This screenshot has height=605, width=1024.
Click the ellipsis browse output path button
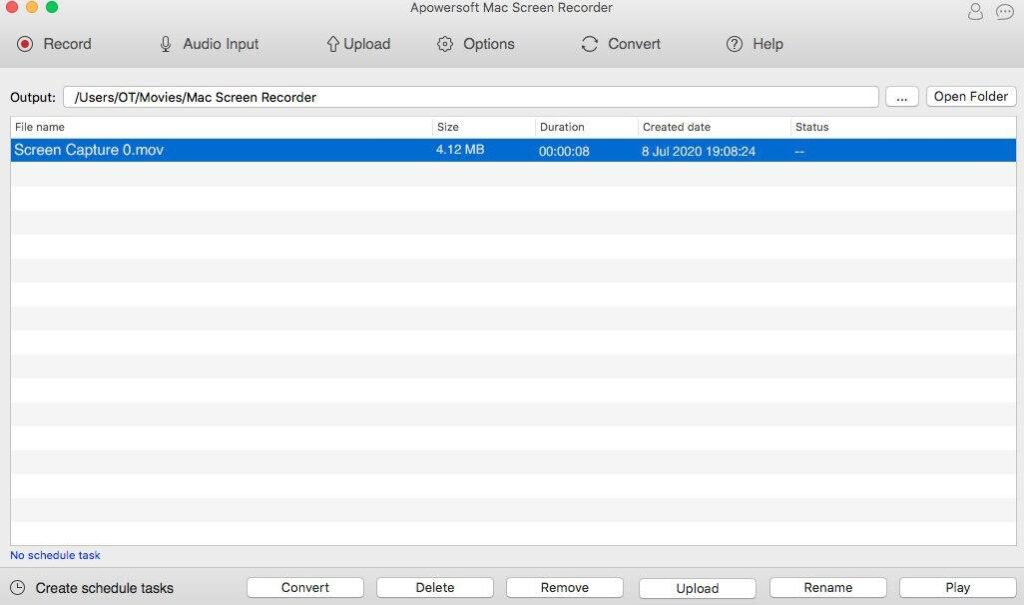coord(902,97)
